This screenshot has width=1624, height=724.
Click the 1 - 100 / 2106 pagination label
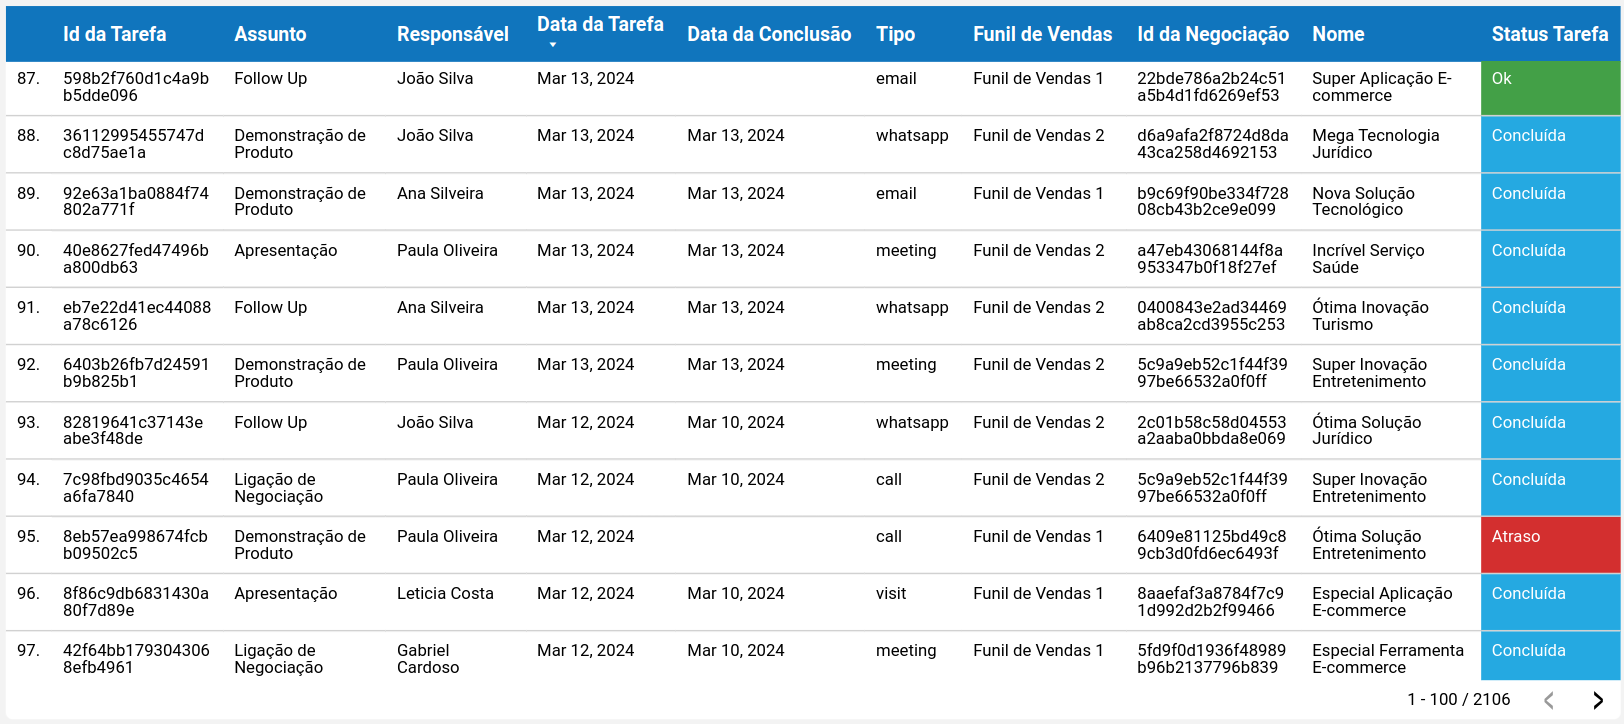point(1459,700)
